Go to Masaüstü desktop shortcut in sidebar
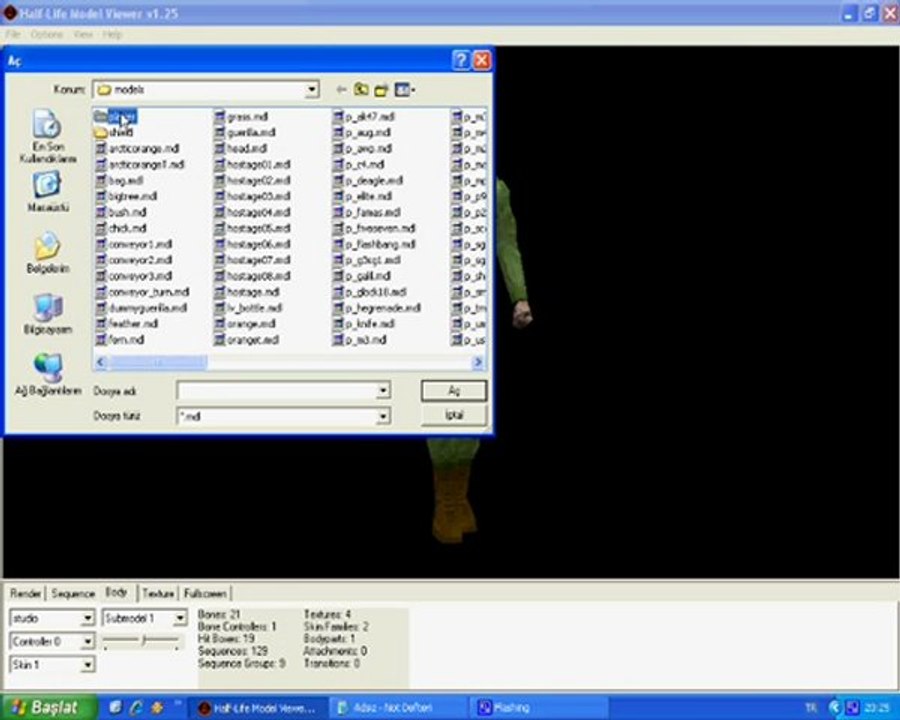The width and height of the screenshot is (900, 720). [47, 192]
